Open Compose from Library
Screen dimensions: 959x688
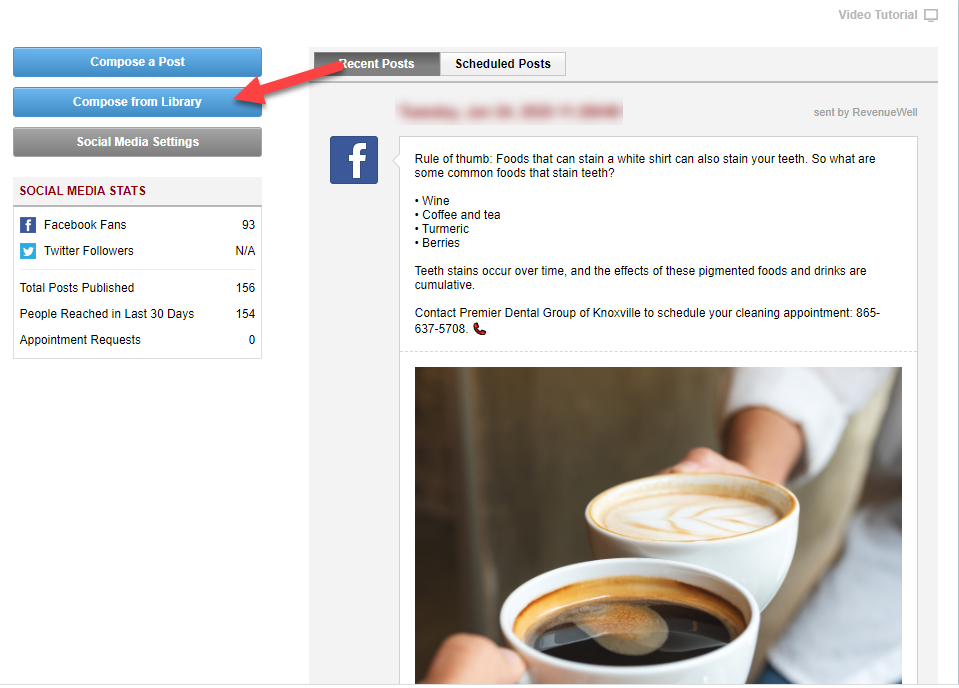tap(138, 102)
